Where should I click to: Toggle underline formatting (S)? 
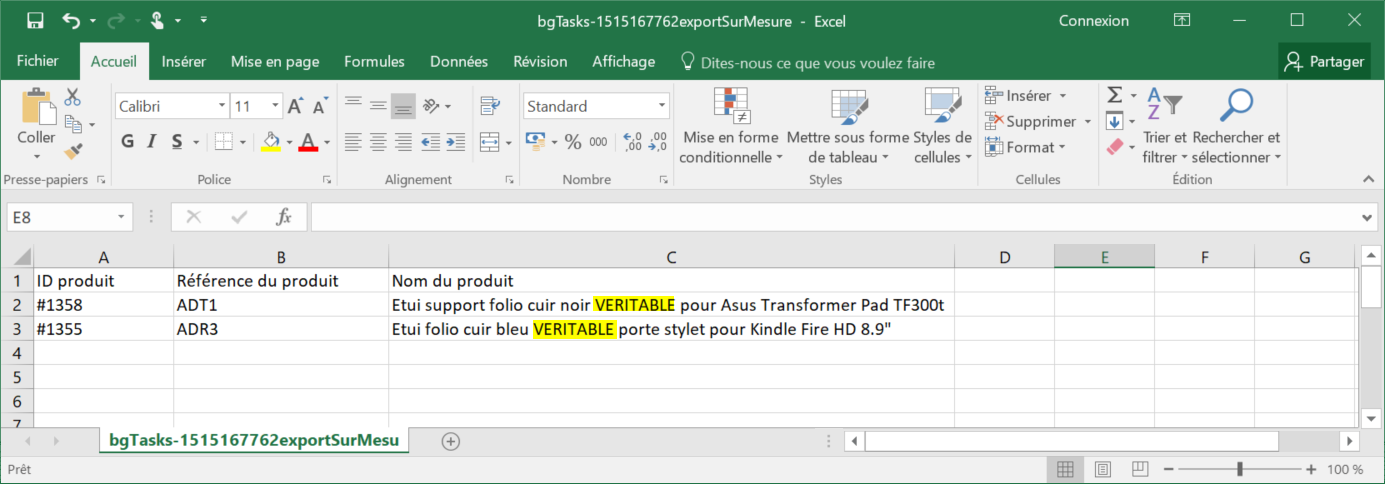[x=178, y=141]
